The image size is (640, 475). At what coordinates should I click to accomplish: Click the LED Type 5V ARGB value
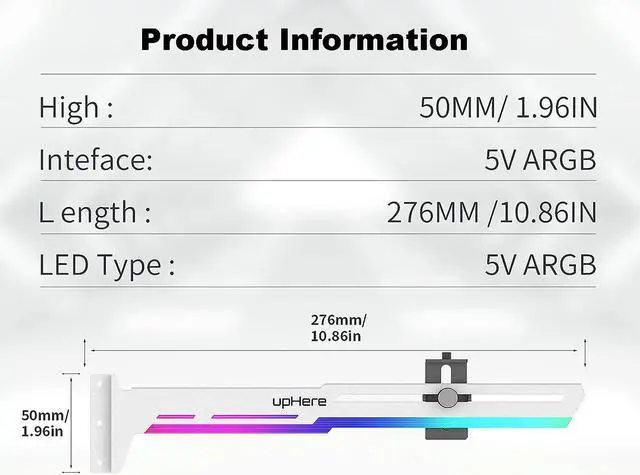[x=540, y=265]
